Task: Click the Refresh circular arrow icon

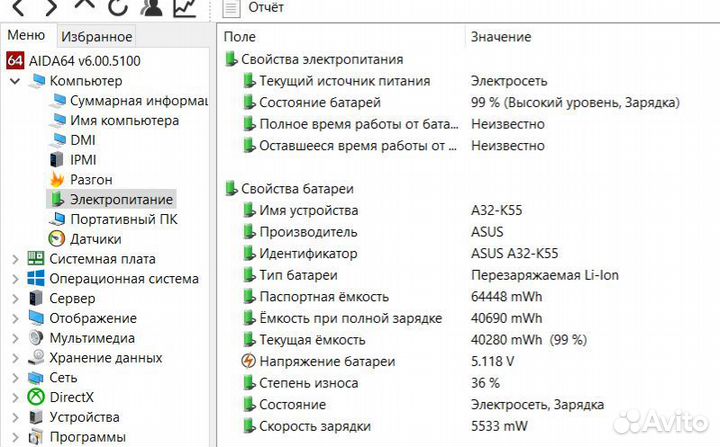Action: pyautogui.click(x=117, y=7)
